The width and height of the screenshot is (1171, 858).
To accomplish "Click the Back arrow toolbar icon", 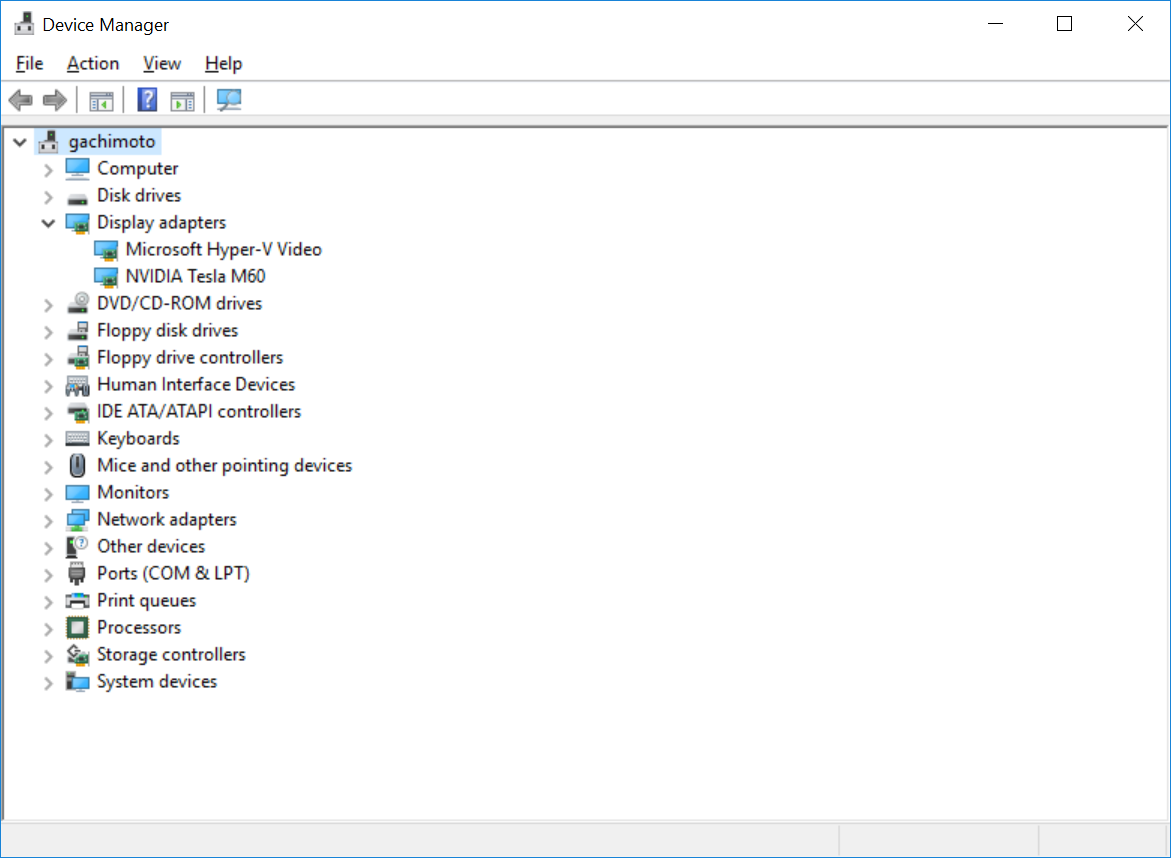I will pos(20,100).
